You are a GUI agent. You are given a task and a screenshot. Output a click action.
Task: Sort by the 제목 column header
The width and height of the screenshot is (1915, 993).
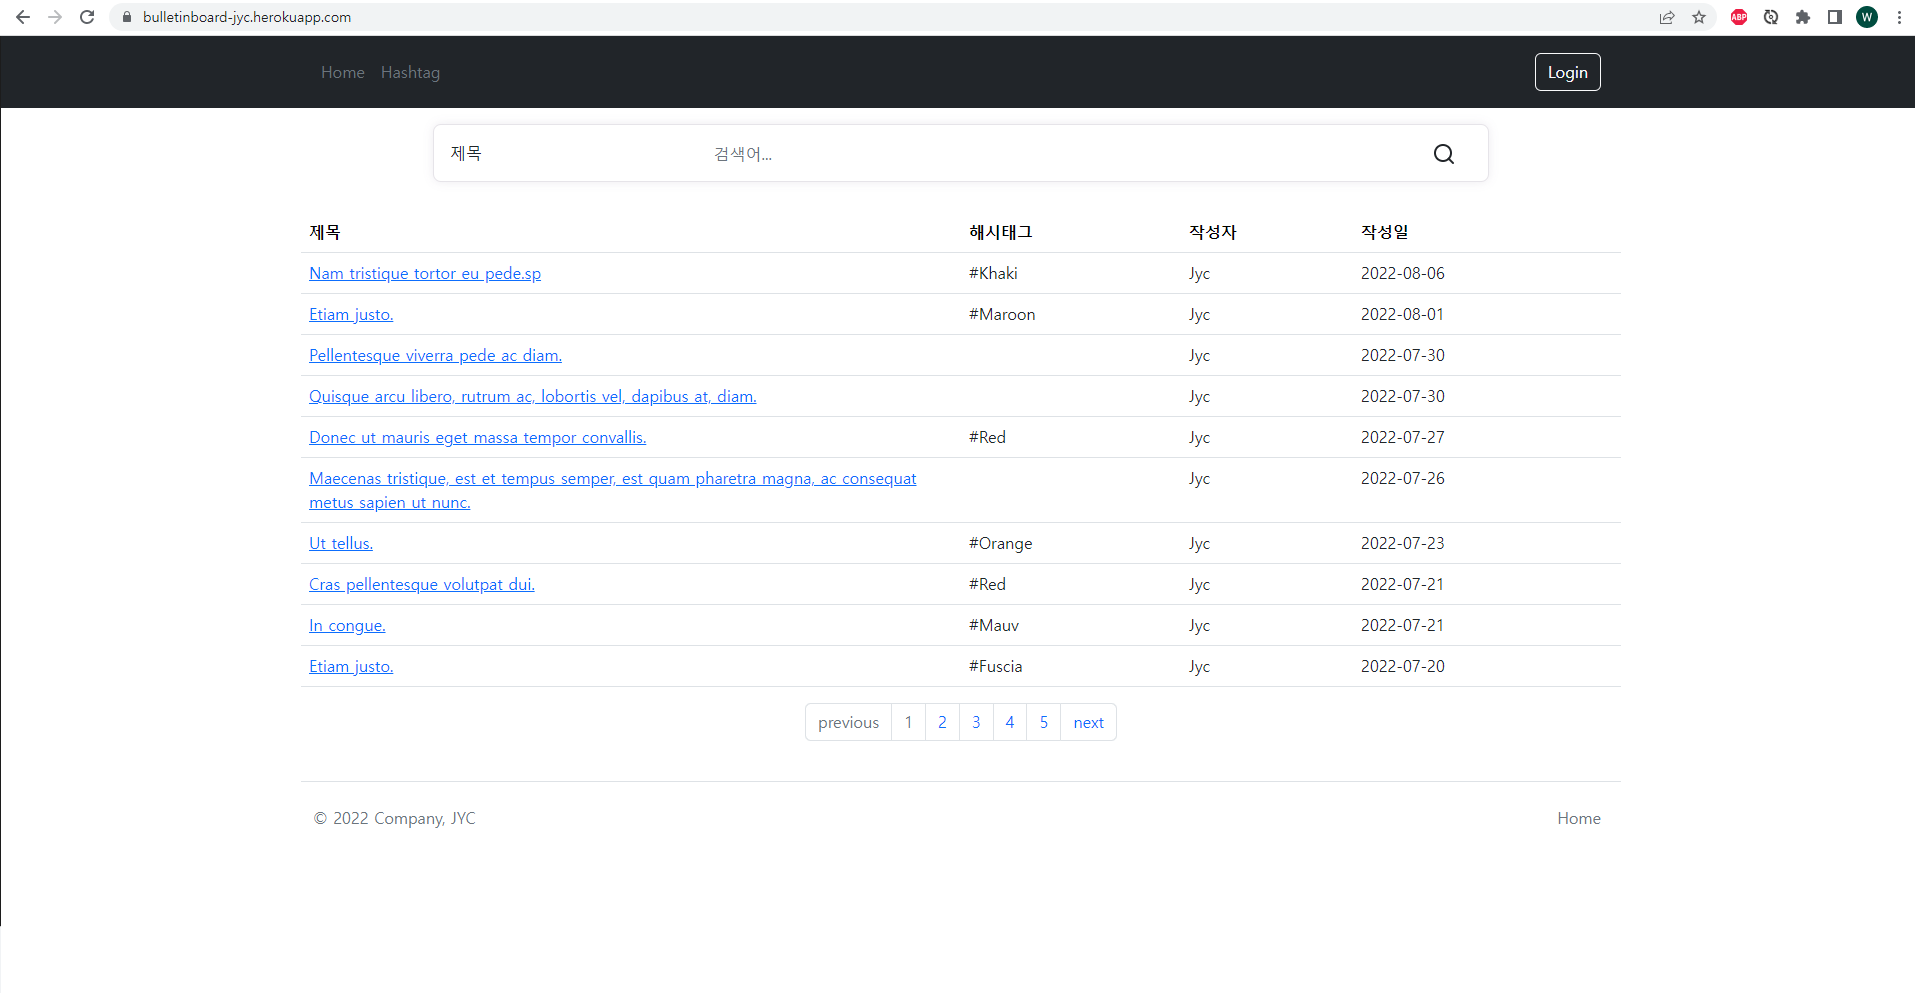(x=325, y=232)
